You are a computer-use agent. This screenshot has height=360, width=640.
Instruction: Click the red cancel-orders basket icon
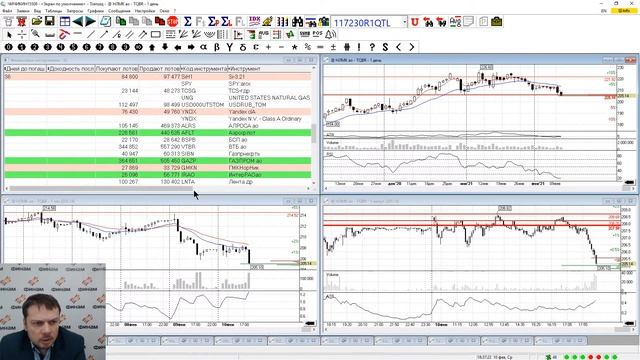(21, 22)
